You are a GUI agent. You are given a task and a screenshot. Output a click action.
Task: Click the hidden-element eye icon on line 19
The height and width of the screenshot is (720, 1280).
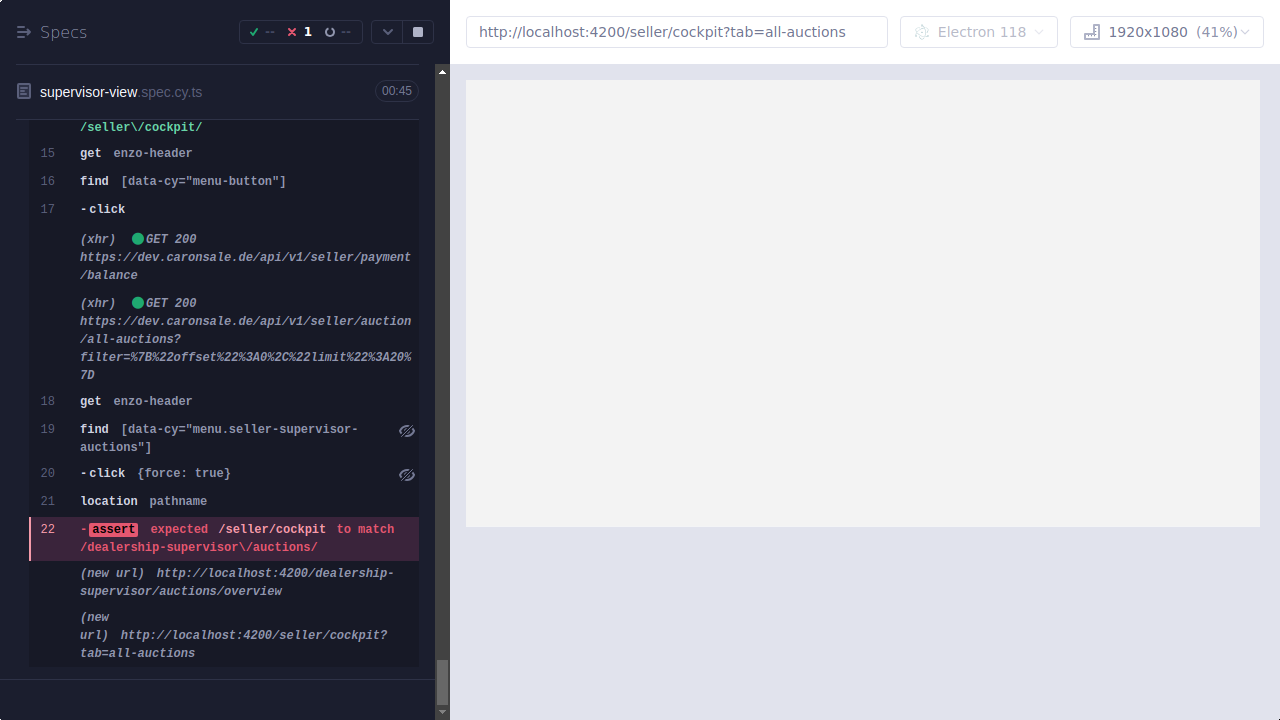pos(407,430)
